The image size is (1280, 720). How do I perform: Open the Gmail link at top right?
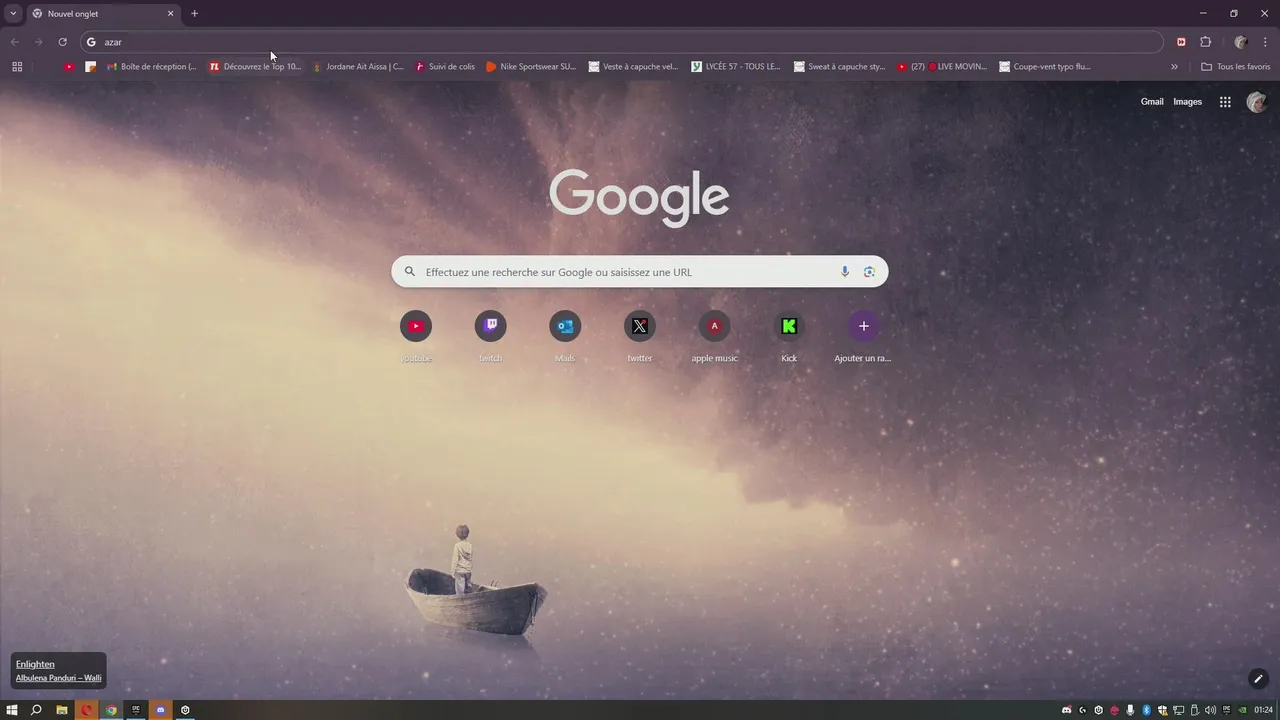point(1152,102)
